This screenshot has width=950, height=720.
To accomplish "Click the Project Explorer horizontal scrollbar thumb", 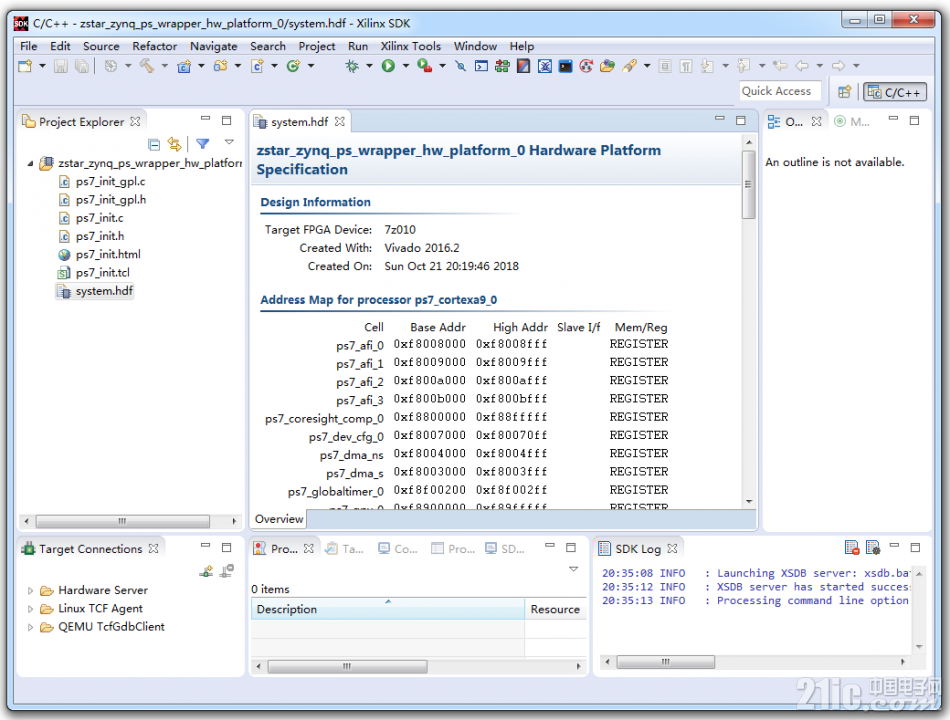I will point(122,521).
